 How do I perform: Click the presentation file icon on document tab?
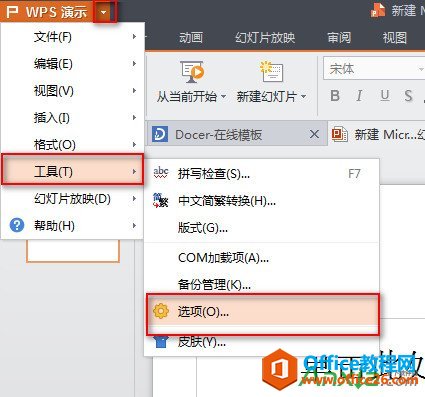[340, 134]
